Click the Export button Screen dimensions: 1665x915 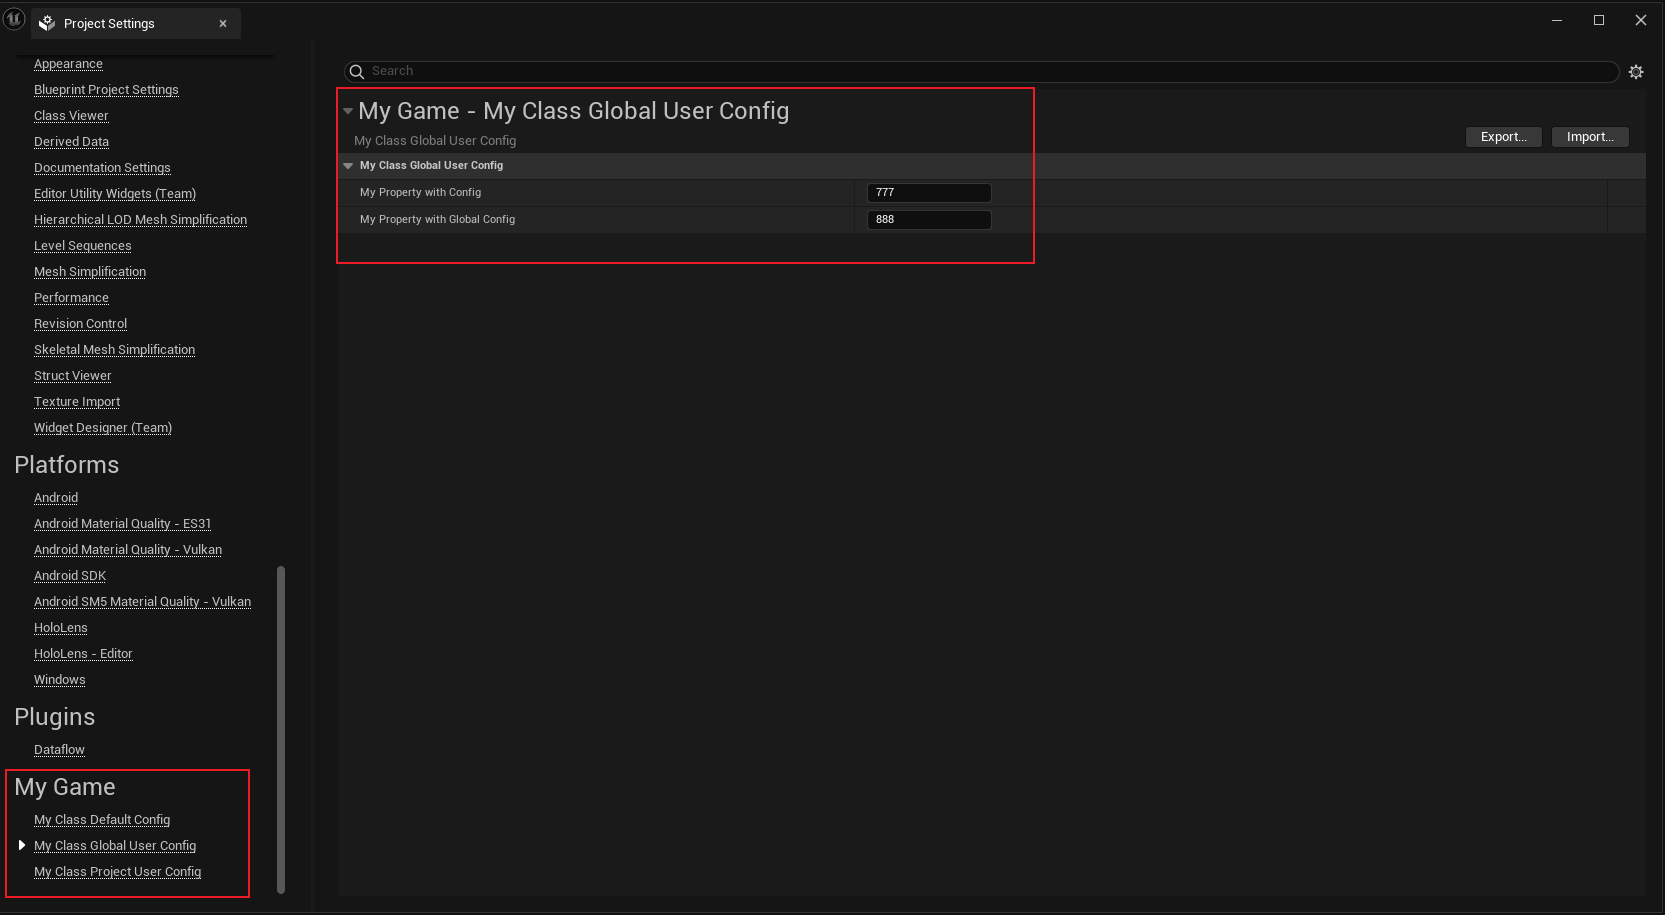click(x=1503, y=137)
